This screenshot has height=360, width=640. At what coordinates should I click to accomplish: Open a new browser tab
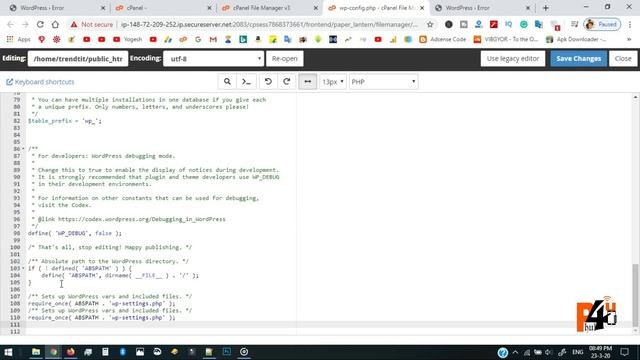tap(546, 8)
